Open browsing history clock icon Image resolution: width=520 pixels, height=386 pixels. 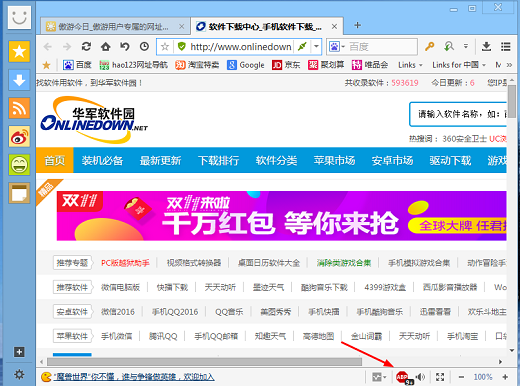pos(144,47)
